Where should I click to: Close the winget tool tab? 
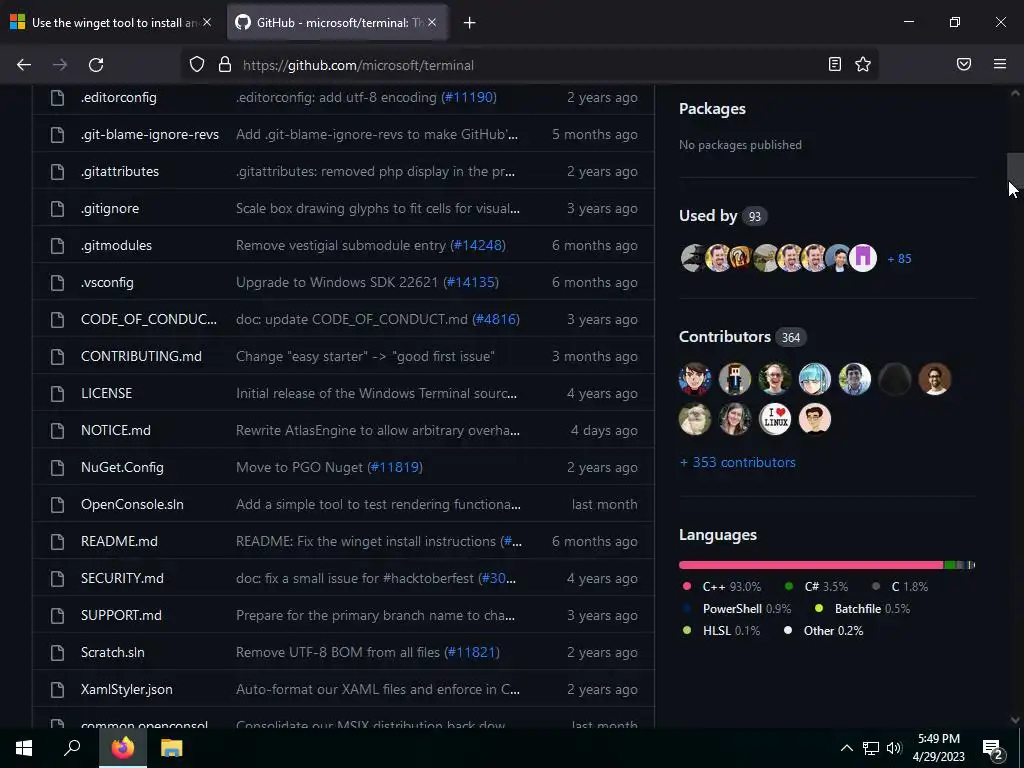coord(207,22)
